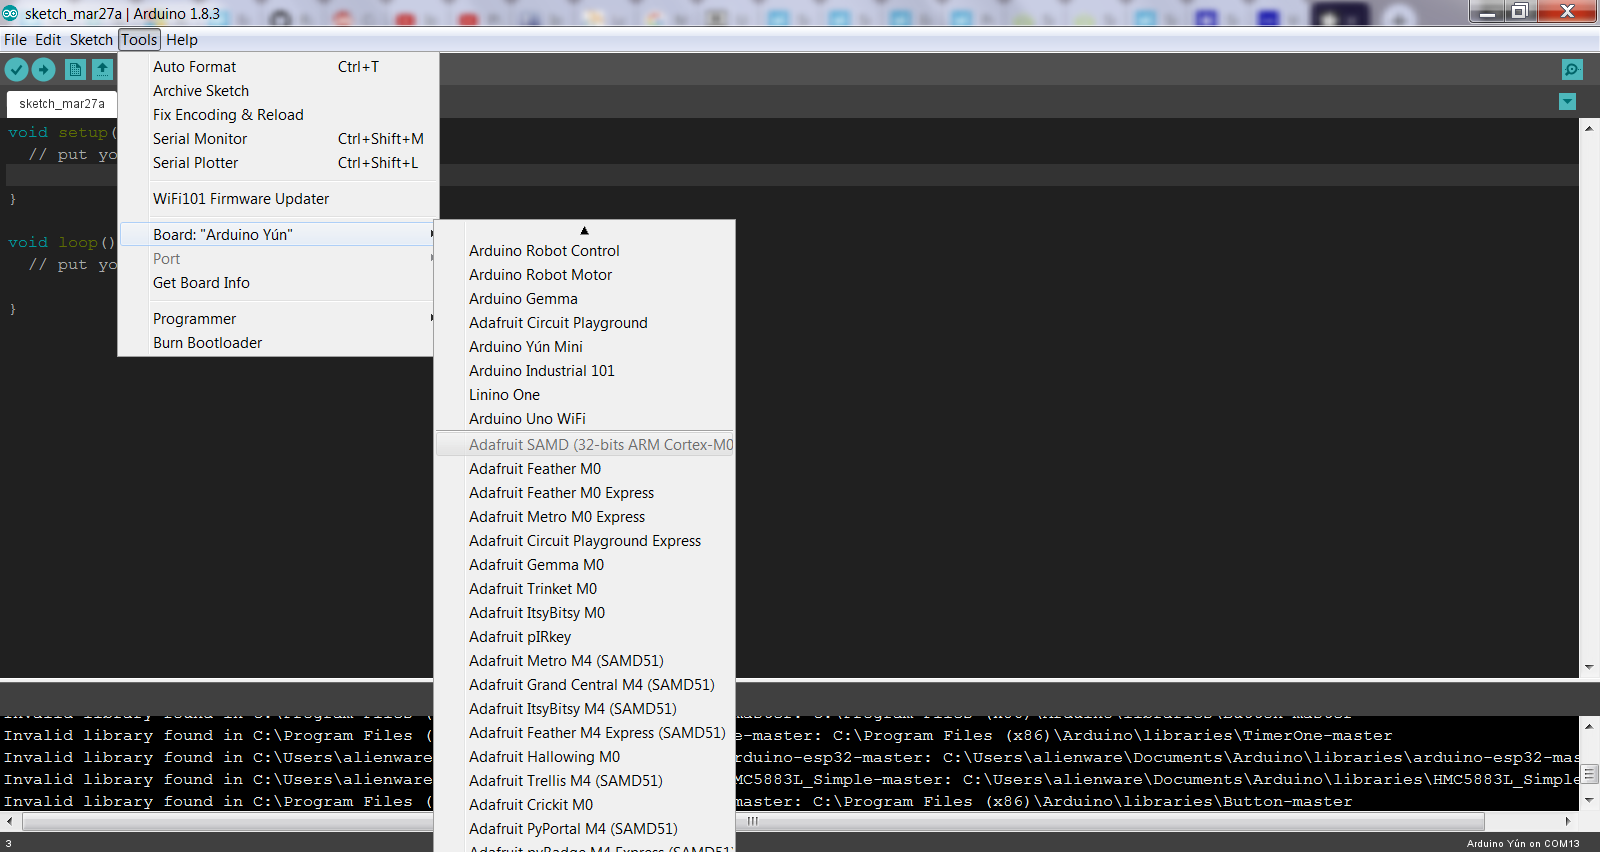Viewport: 1600px width, 852px height.
Task: Choose Arduino Uno WiFi board
Action: click(585, 419)
